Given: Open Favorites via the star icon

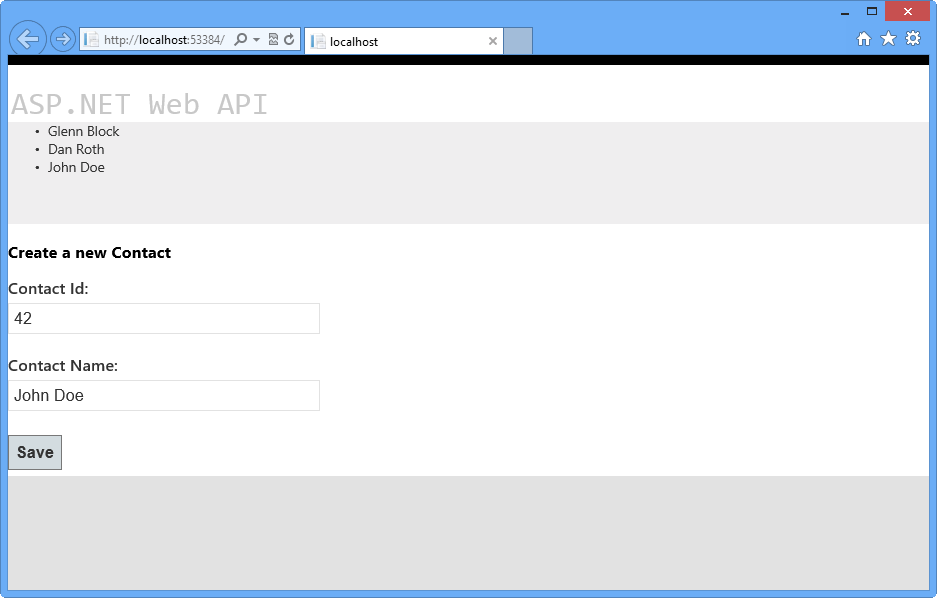Looking at the screenshot, I should pos(888,38).
